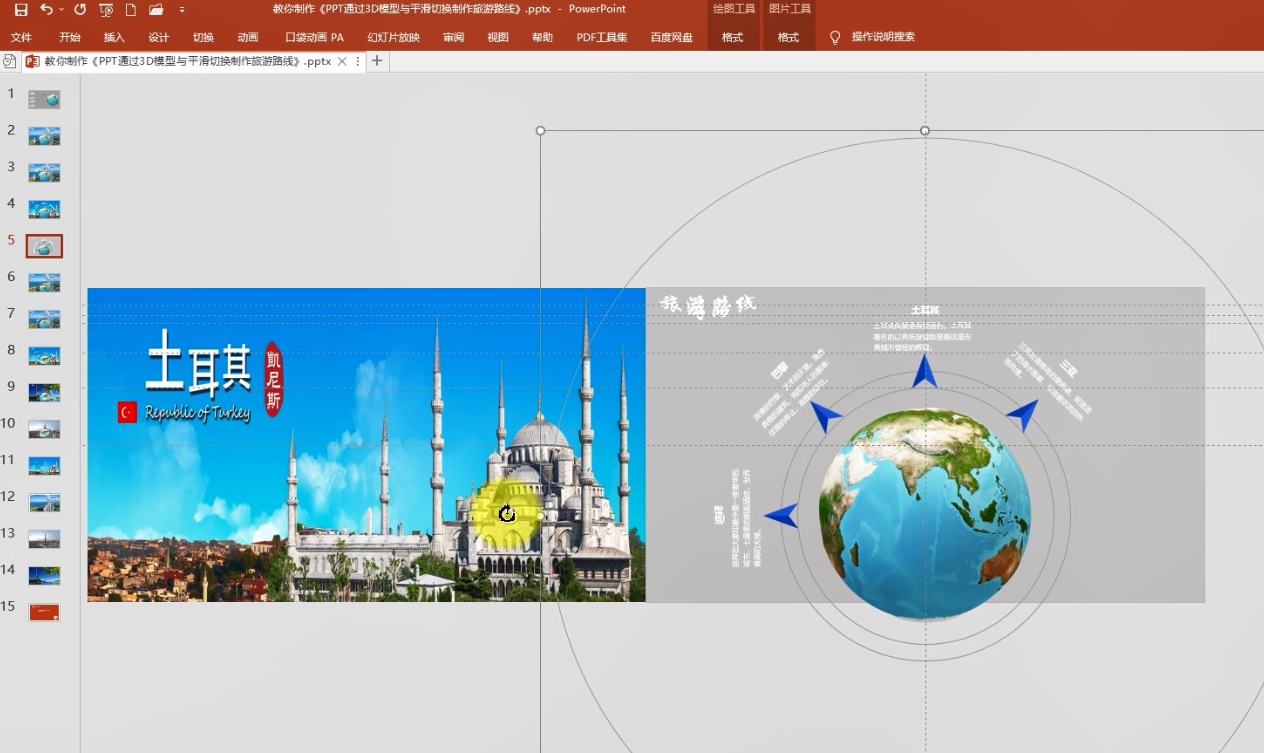Select slide 5 thumbnail
The height and width of the screenshot is (753, 1264).
coord(44,246)
